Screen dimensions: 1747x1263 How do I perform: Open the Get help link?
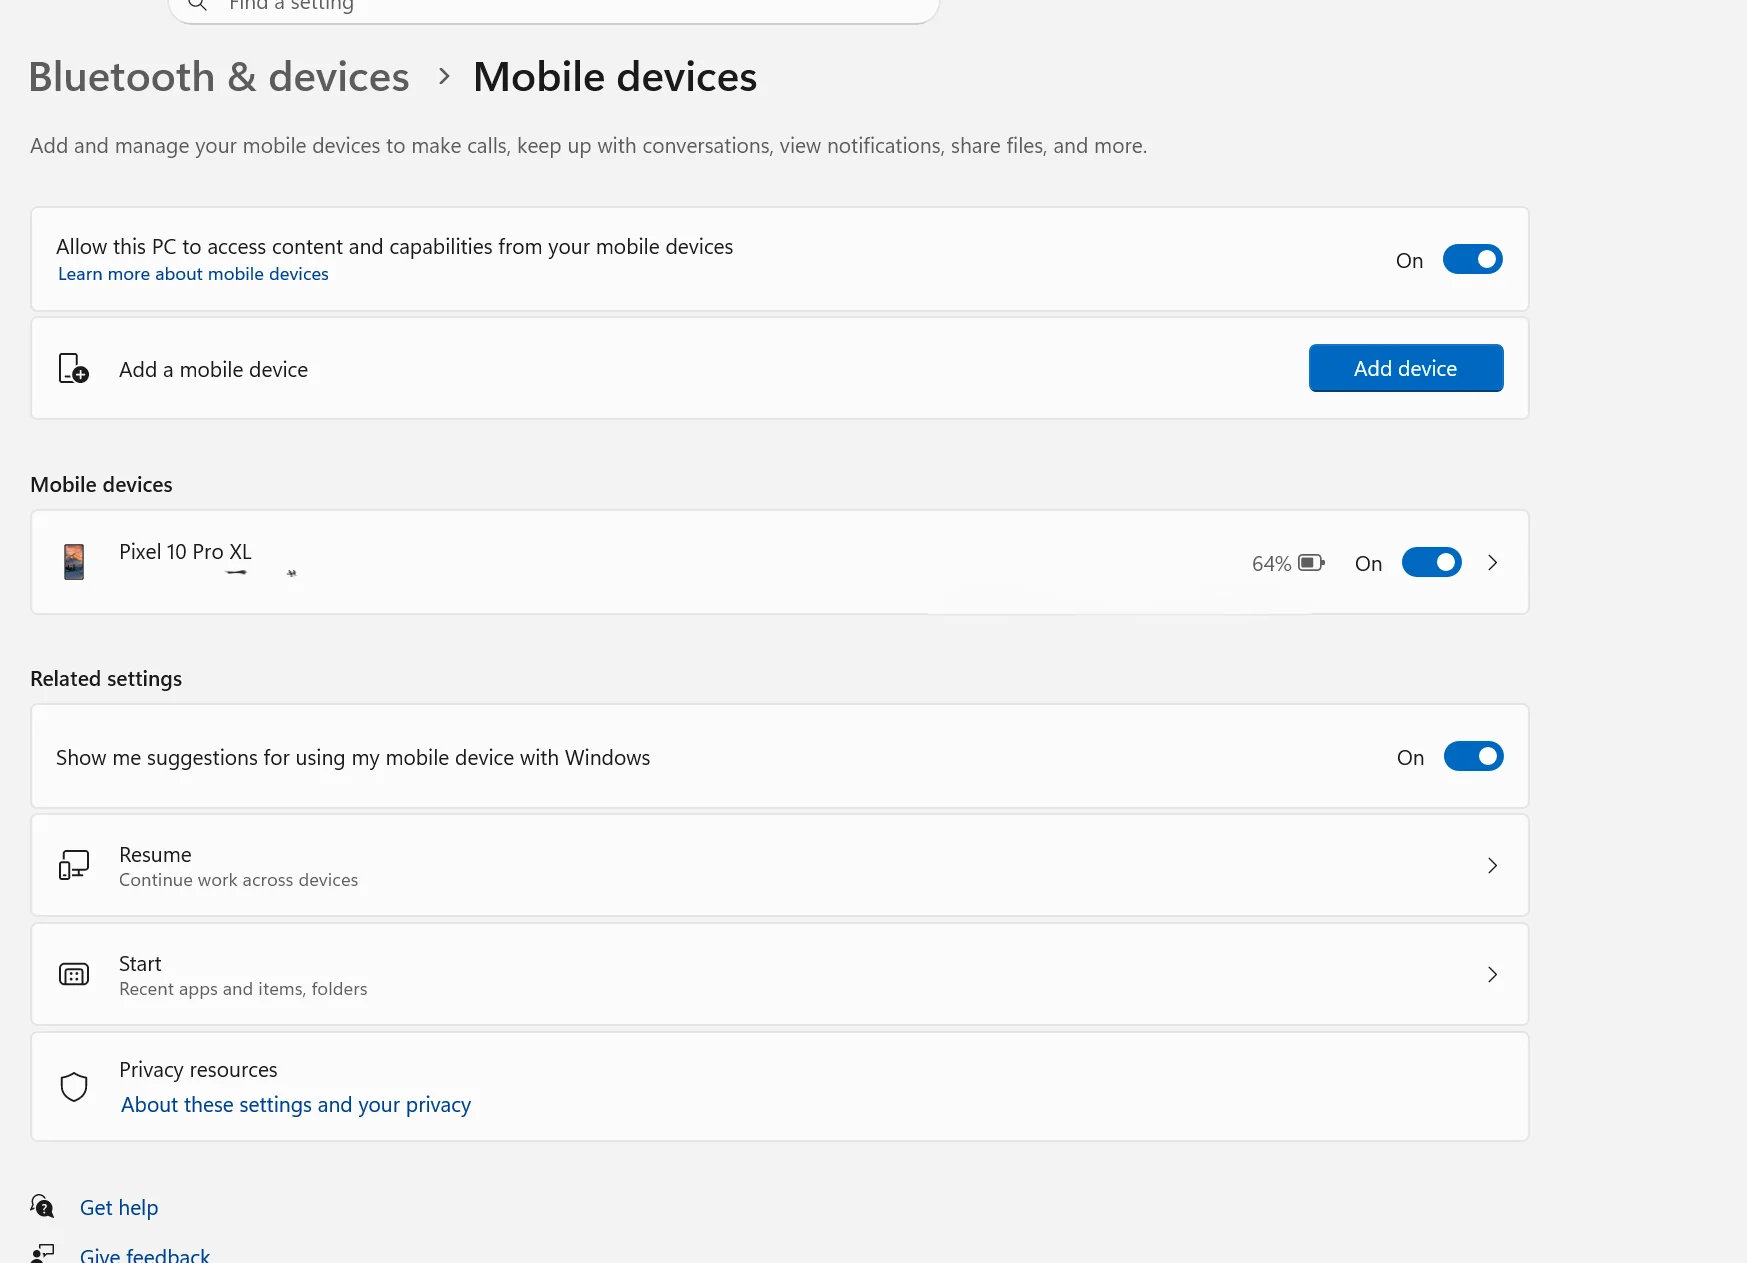119,1208
